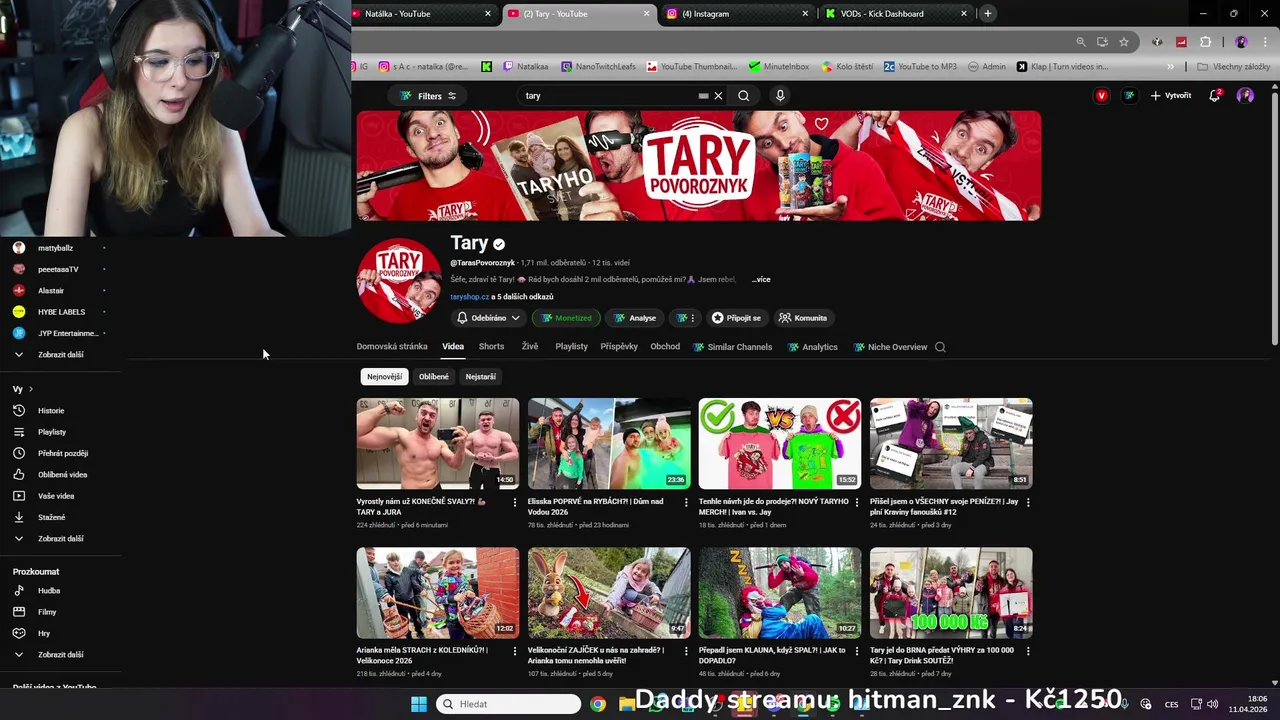
Task: Open Oblíbená videa in the sidebar
Action: click(60, 475)
